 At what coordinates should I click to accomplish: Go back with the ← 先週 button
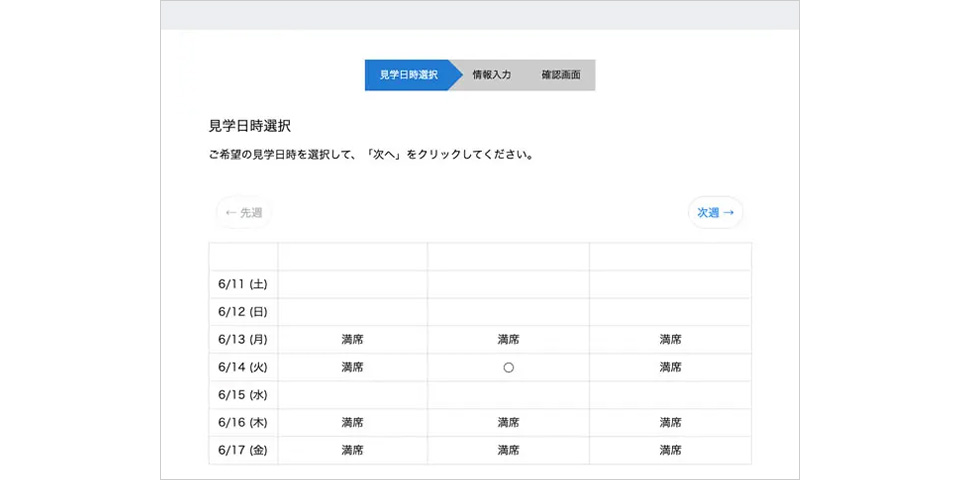244,212
